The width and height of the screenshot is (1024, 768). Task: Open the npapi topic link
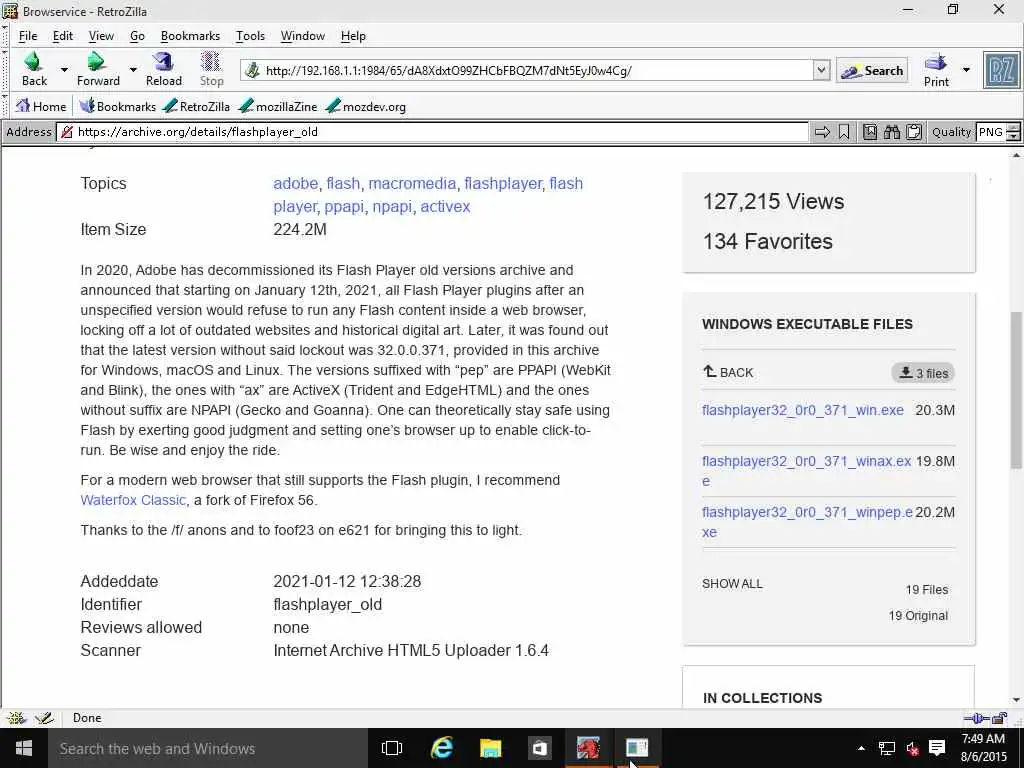pos(392,206)
